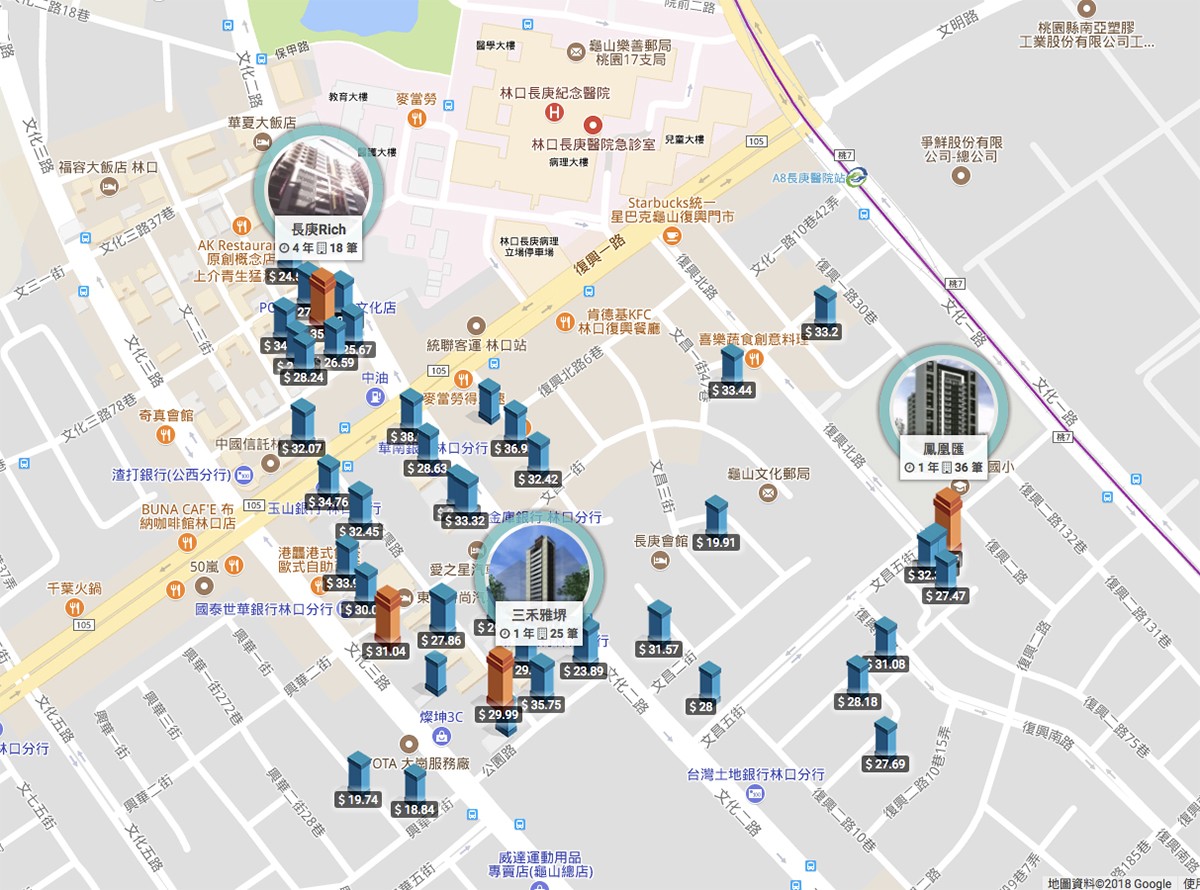Select the $35.75 price label
This screenshot has width=1200, height=890.
point(542,704)
